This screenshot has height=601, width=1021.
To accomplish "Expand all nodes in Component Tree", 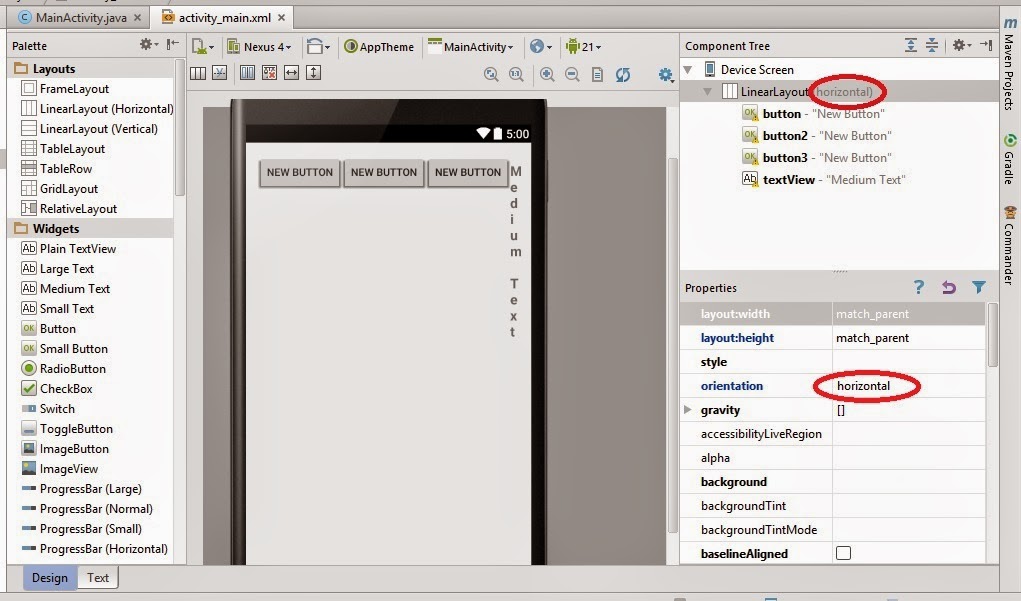I will (910, 45).
